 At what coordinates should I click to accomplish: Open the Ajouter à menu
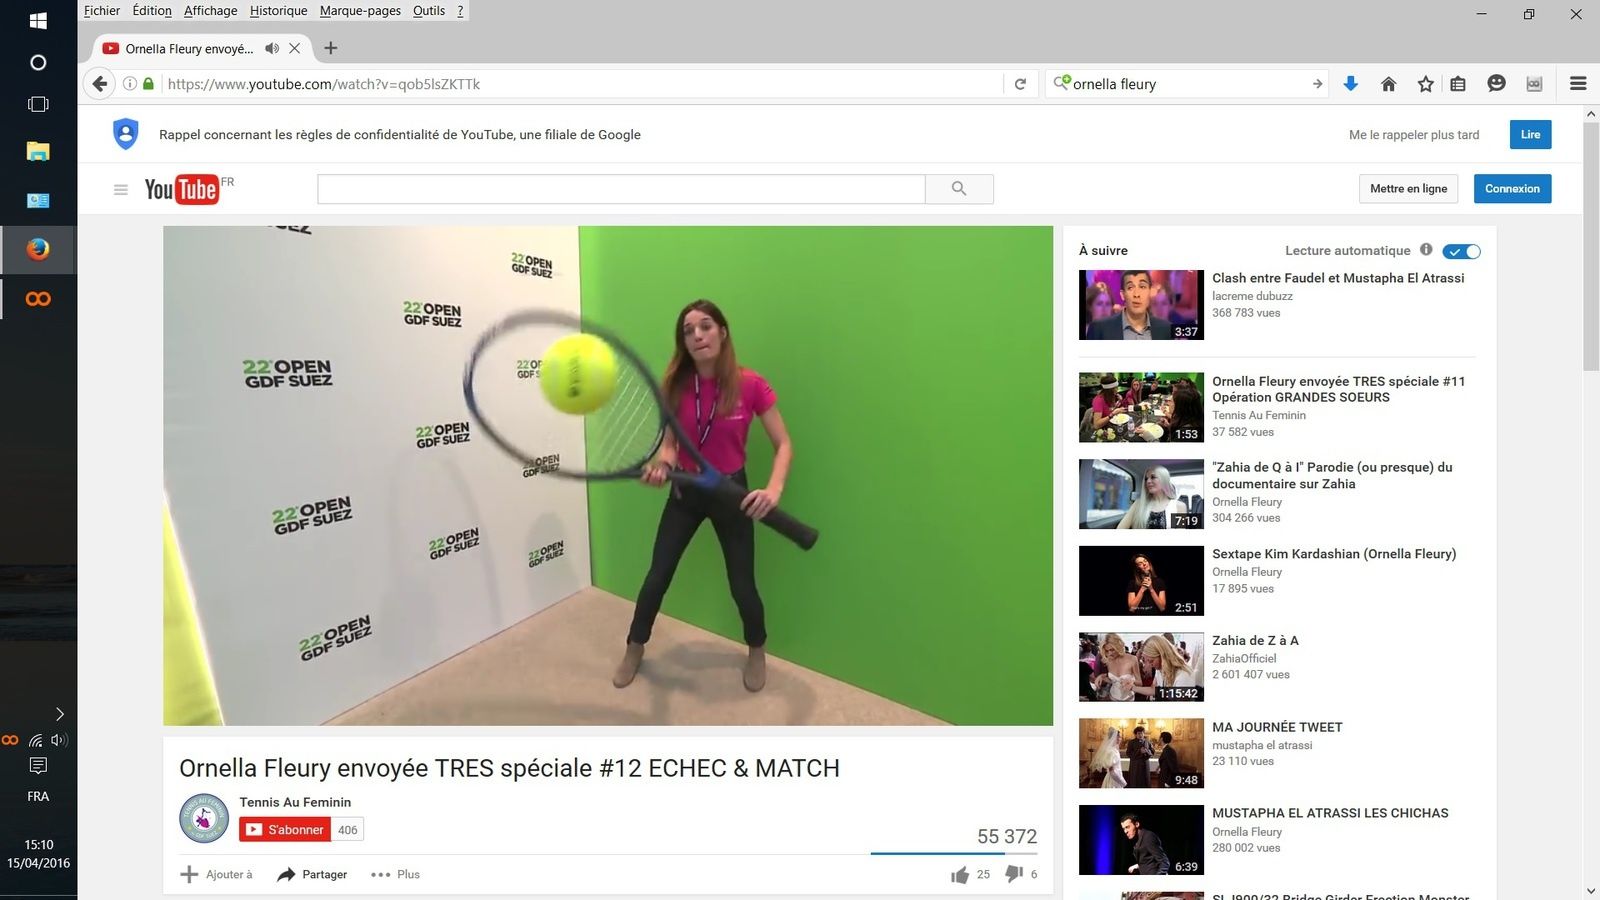tap(216, 875)
